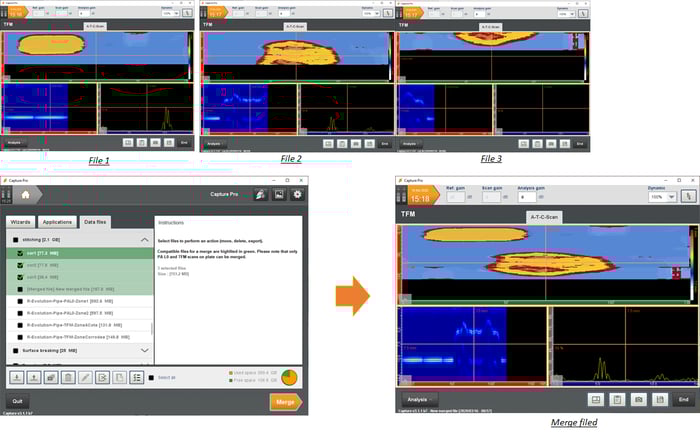Click the import (download arrow) toolbar icon
The width and height of the screenshot is (700, 434).
coord(17,378)
